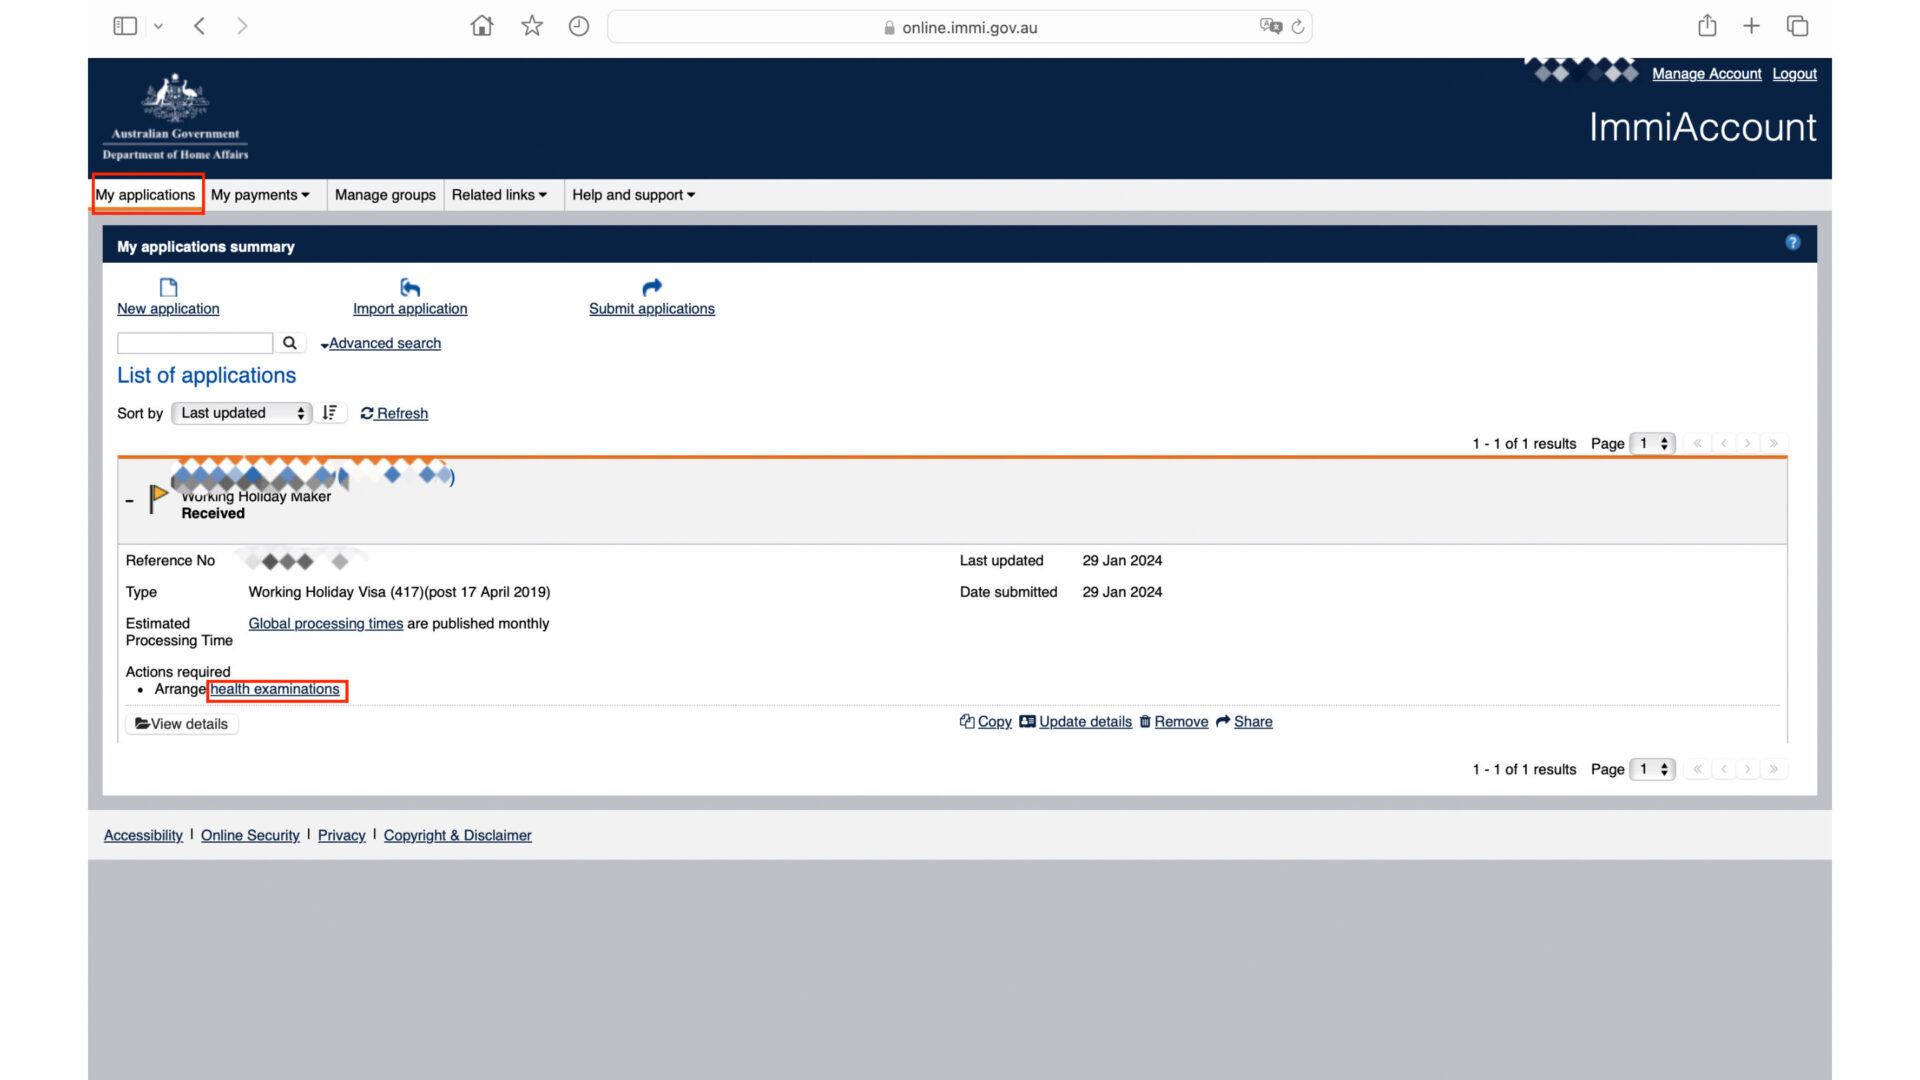The width and height of the screenshot is (1920, 1080).
Task: Open the blue help question icon
Action: tap(1793, 242)
